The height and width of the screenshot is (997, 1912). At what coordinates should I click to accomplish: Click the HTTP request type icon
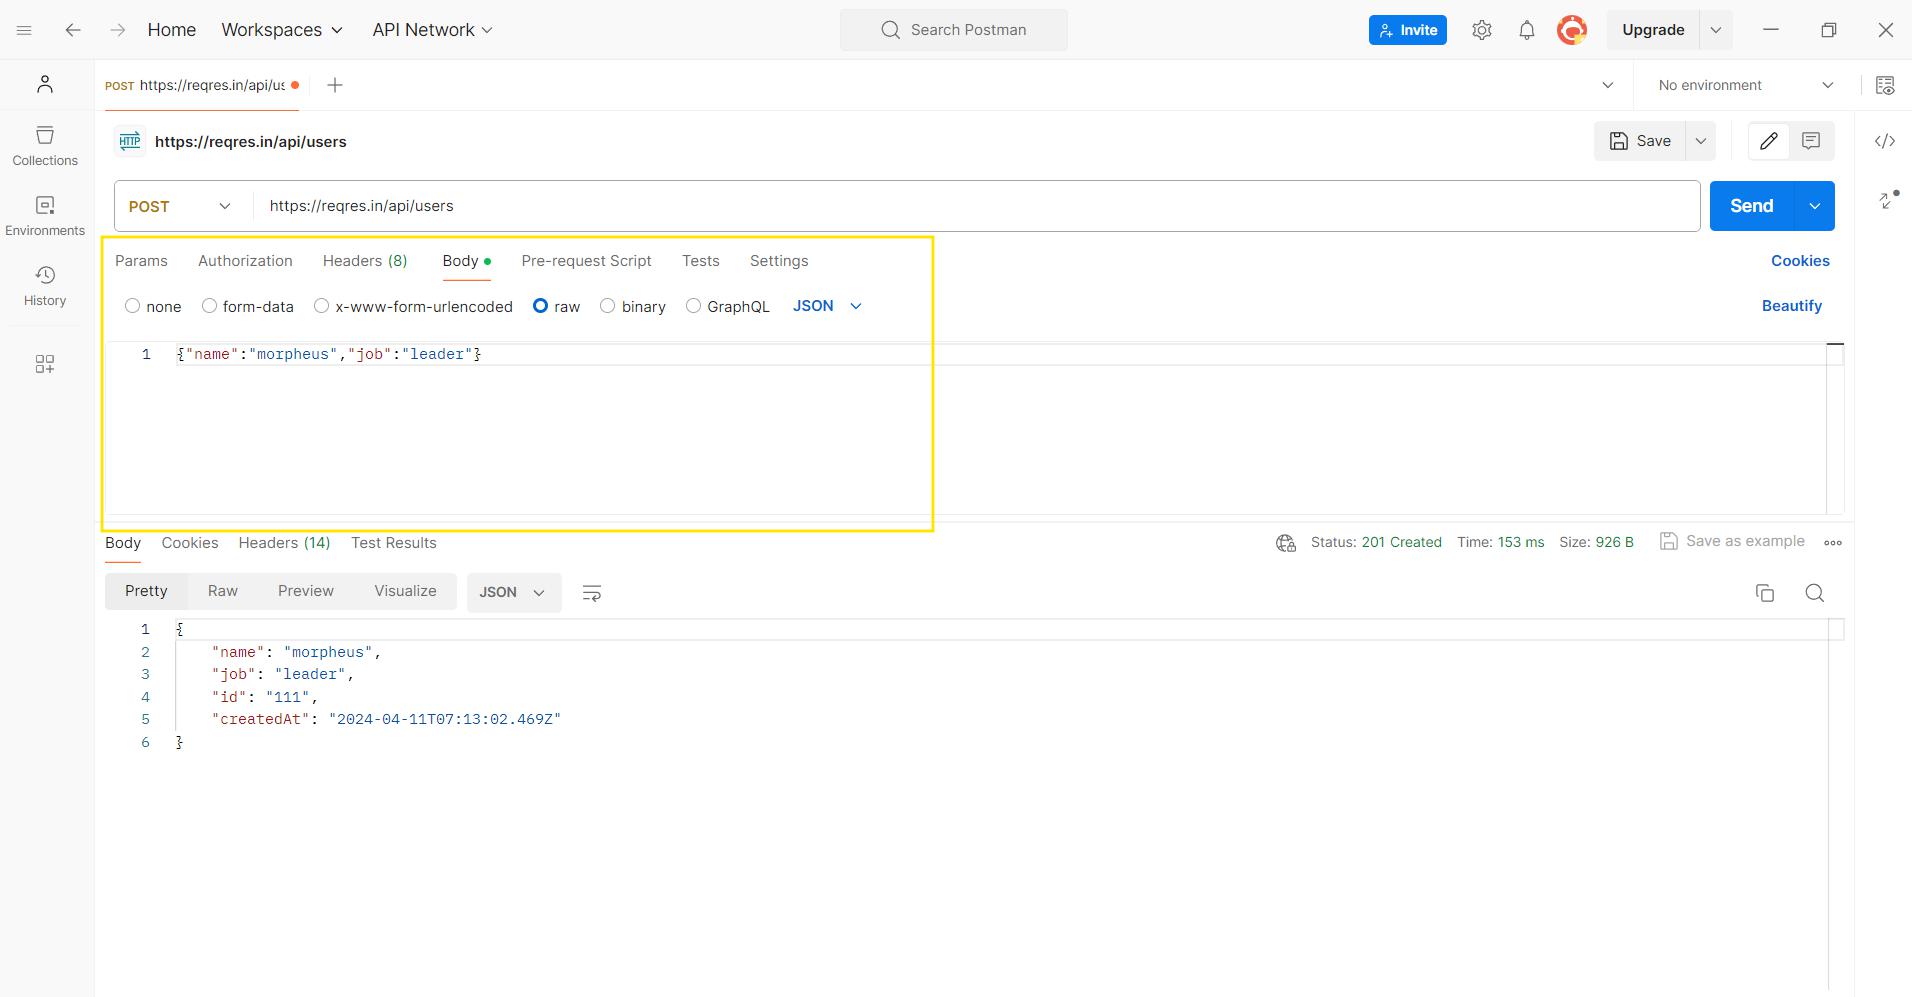(x=130, y=141)
